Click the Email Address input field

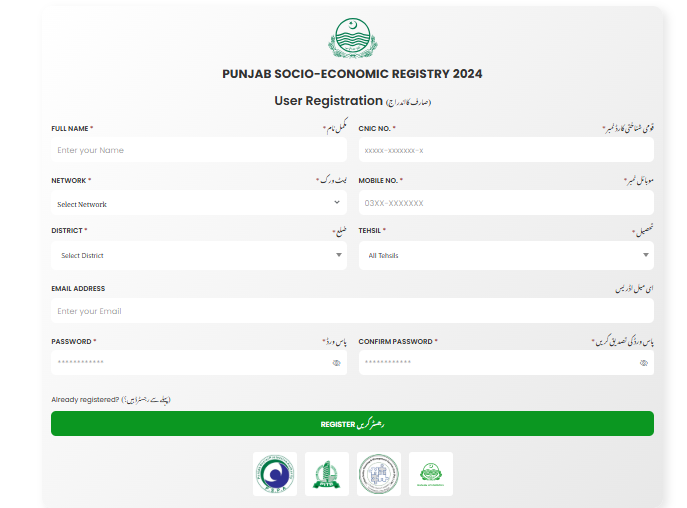pyautogui.click(x=352, y=311)
